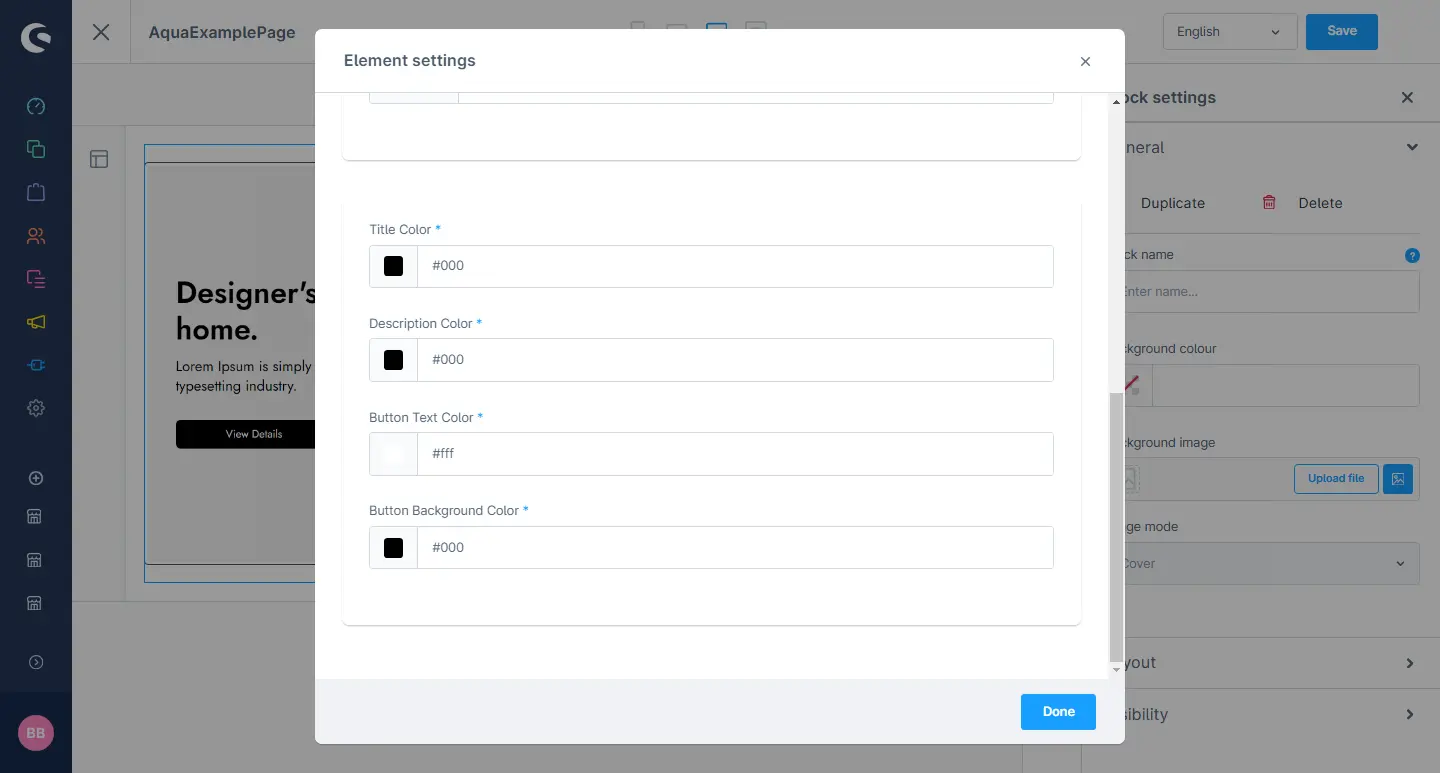The width and height of the screenshot is (1440, 773).
Task: Click the blue help icon near block name
Action: pyautogui.click(x=1412, y=255)
